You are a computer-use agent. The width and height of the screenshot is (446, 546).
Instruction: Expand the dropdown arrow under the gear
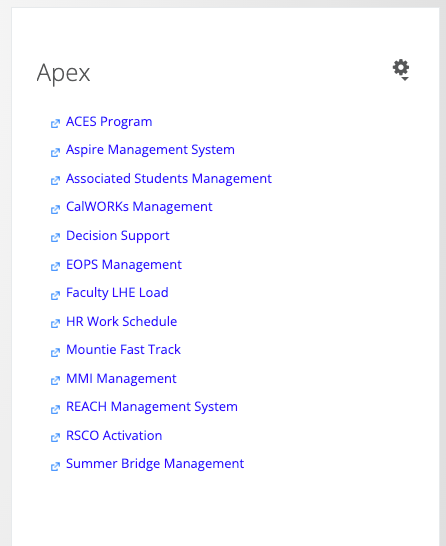click(x=405, y=79)
